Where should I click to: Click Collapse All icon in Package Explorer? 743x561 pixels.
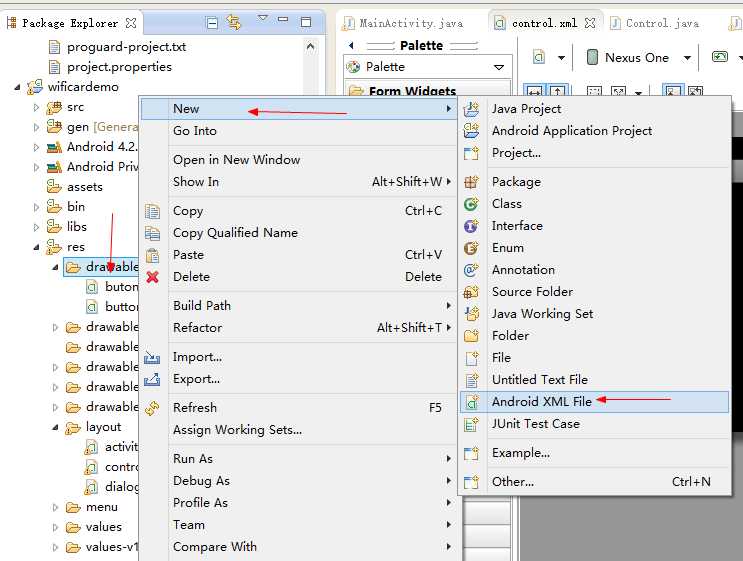point(212,22)
